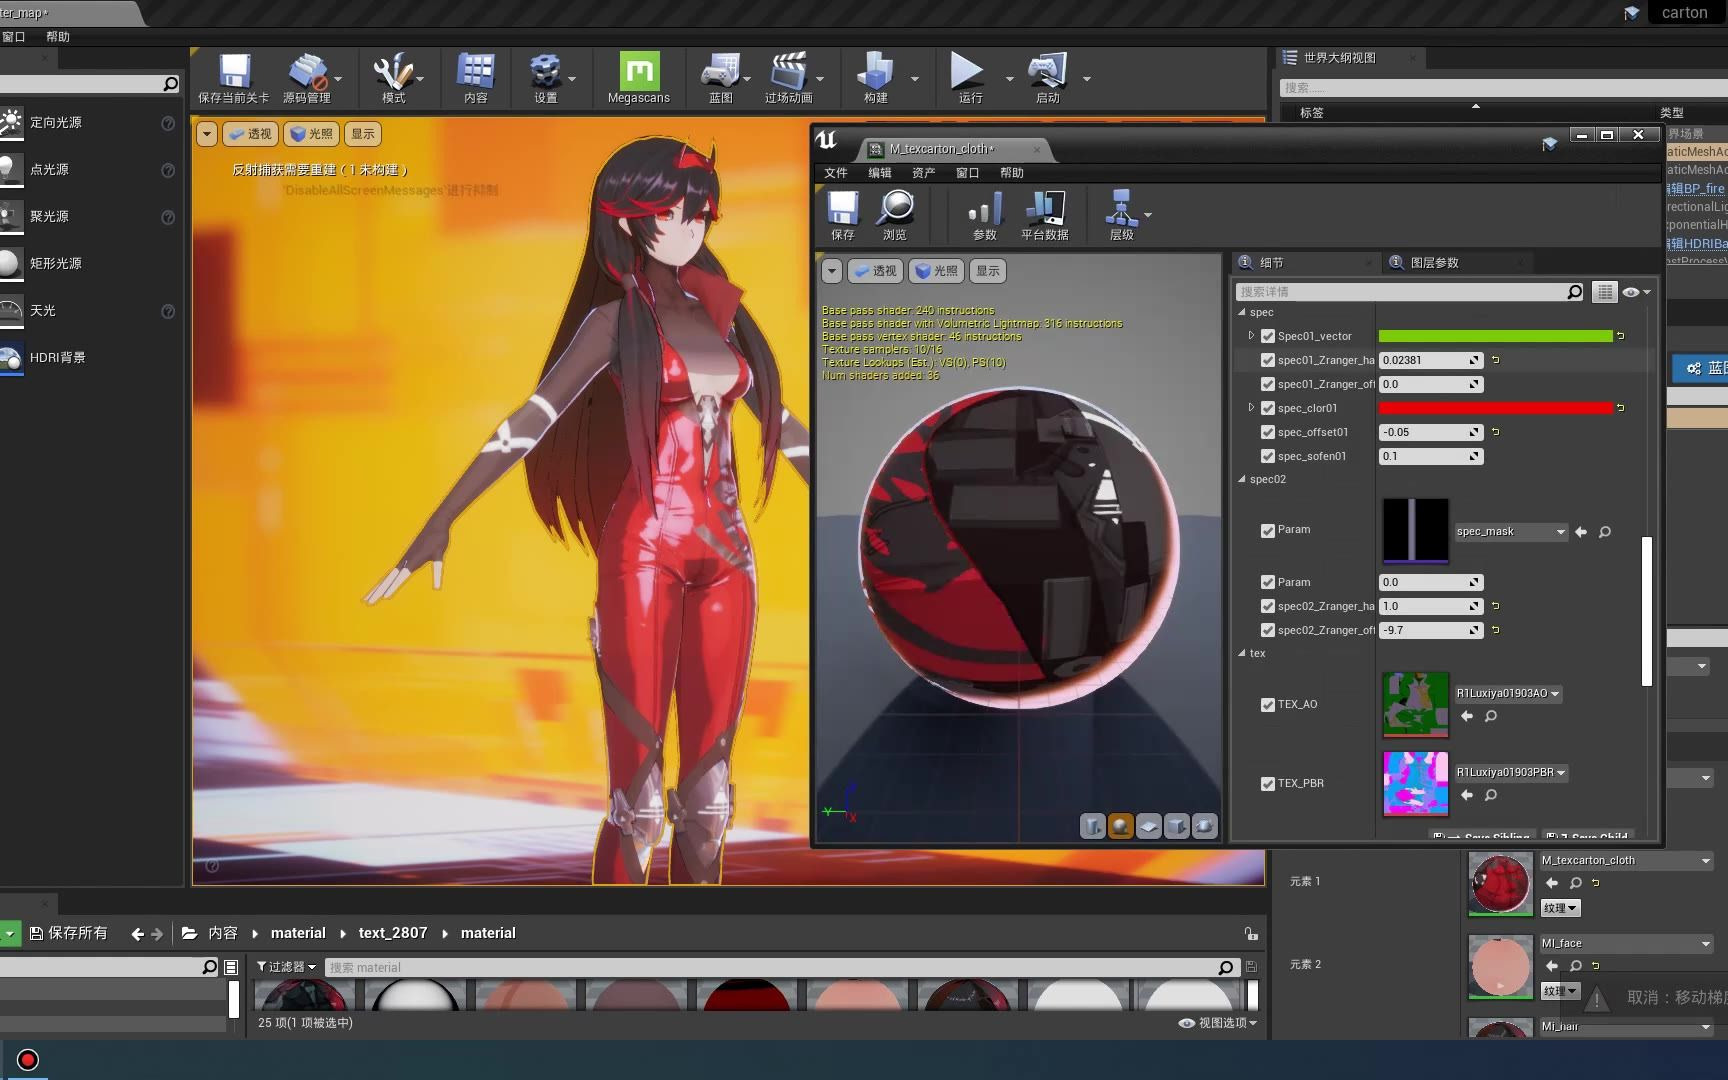Expand Spec01_vector color components
The height and width of the screenshot is (1080, 1728).
click(1251, 336)
